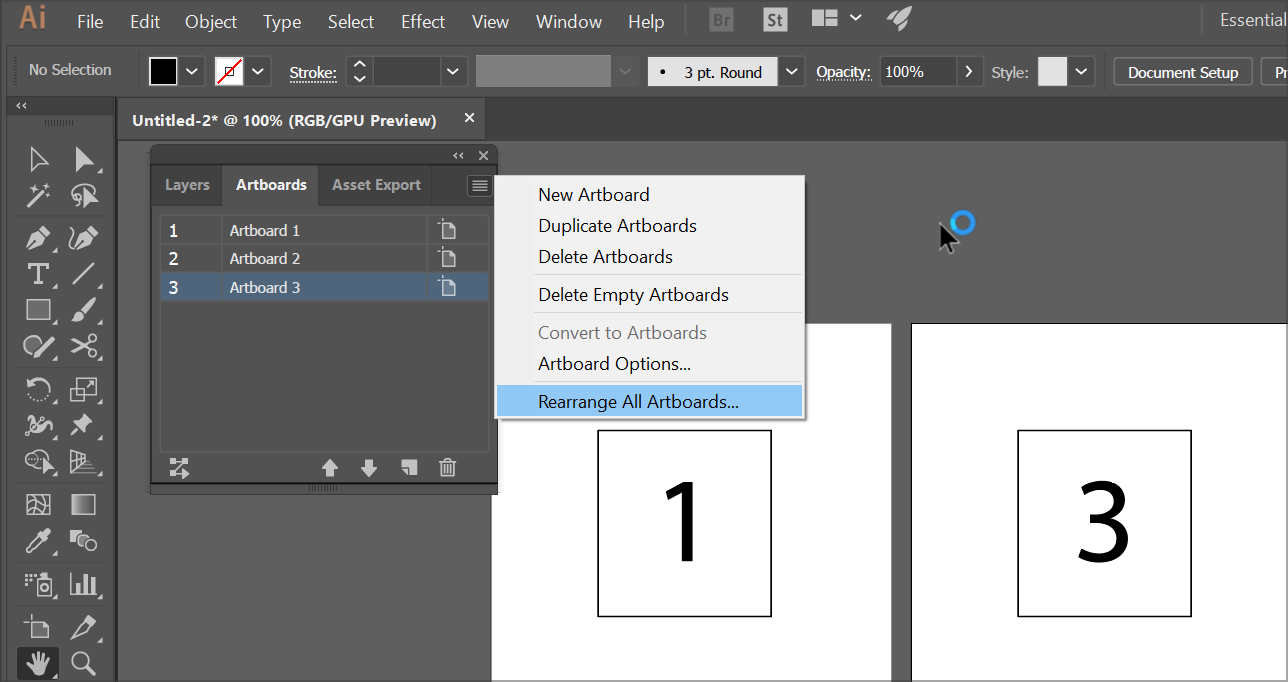Select the Blend tool

pos(84,541)
